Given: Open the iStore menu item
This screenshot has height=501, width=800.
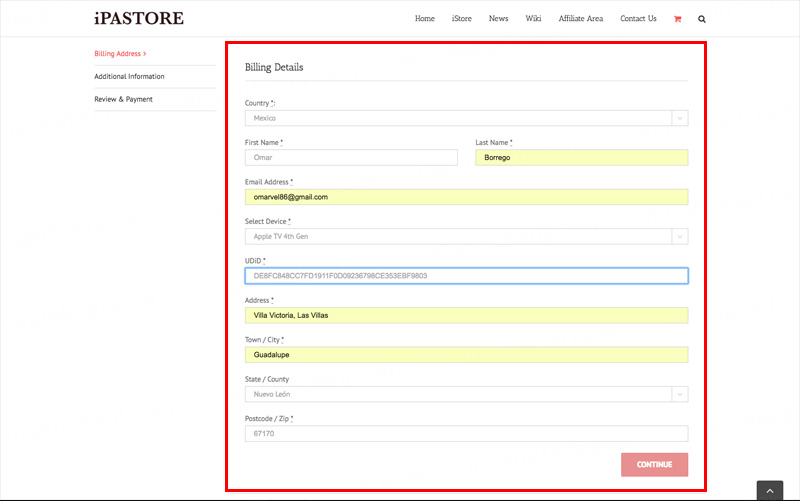Looking at the screenshot, I should (x=462, y=18).
